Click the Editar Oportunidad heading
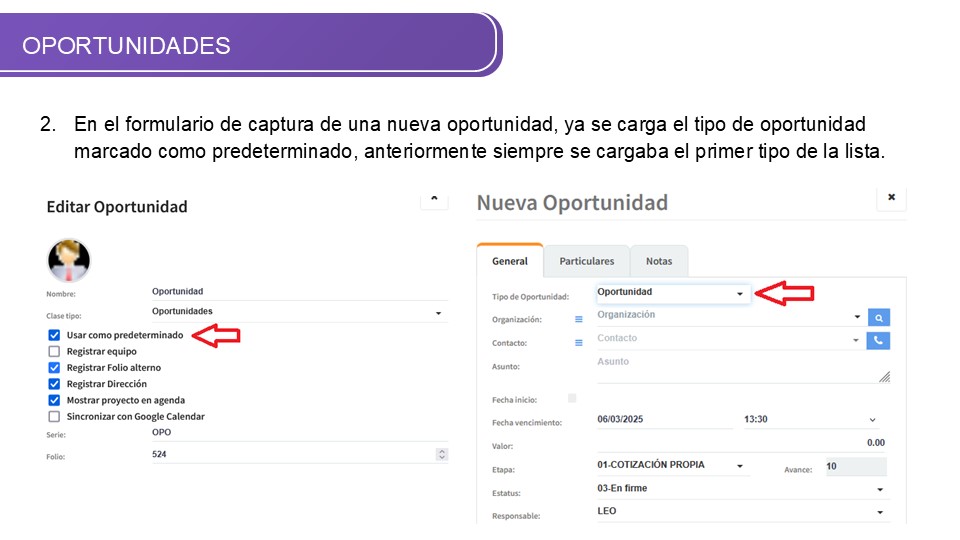 click(x=117, y=207)
